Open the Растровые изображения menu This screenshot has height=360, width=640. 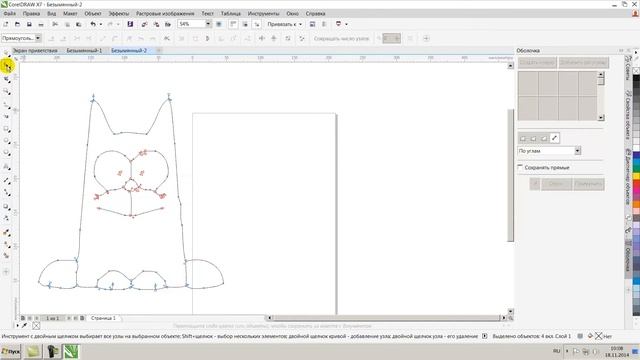pos(165,13)
